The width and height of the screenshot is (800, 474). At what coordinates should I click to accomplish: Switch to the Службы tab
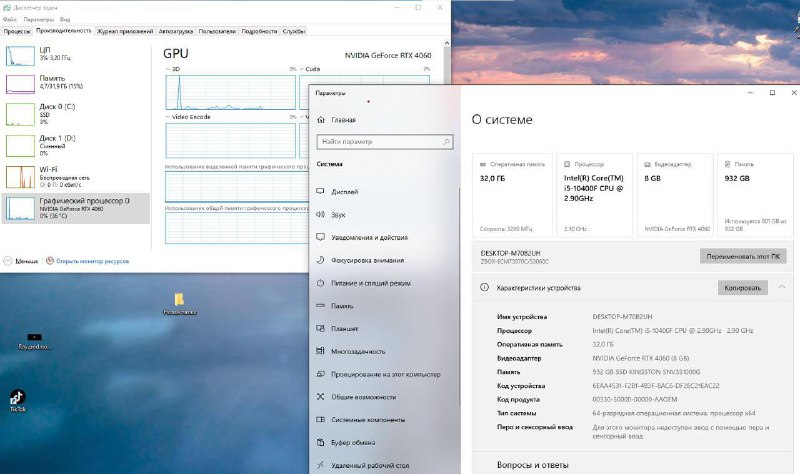point(294,31)
